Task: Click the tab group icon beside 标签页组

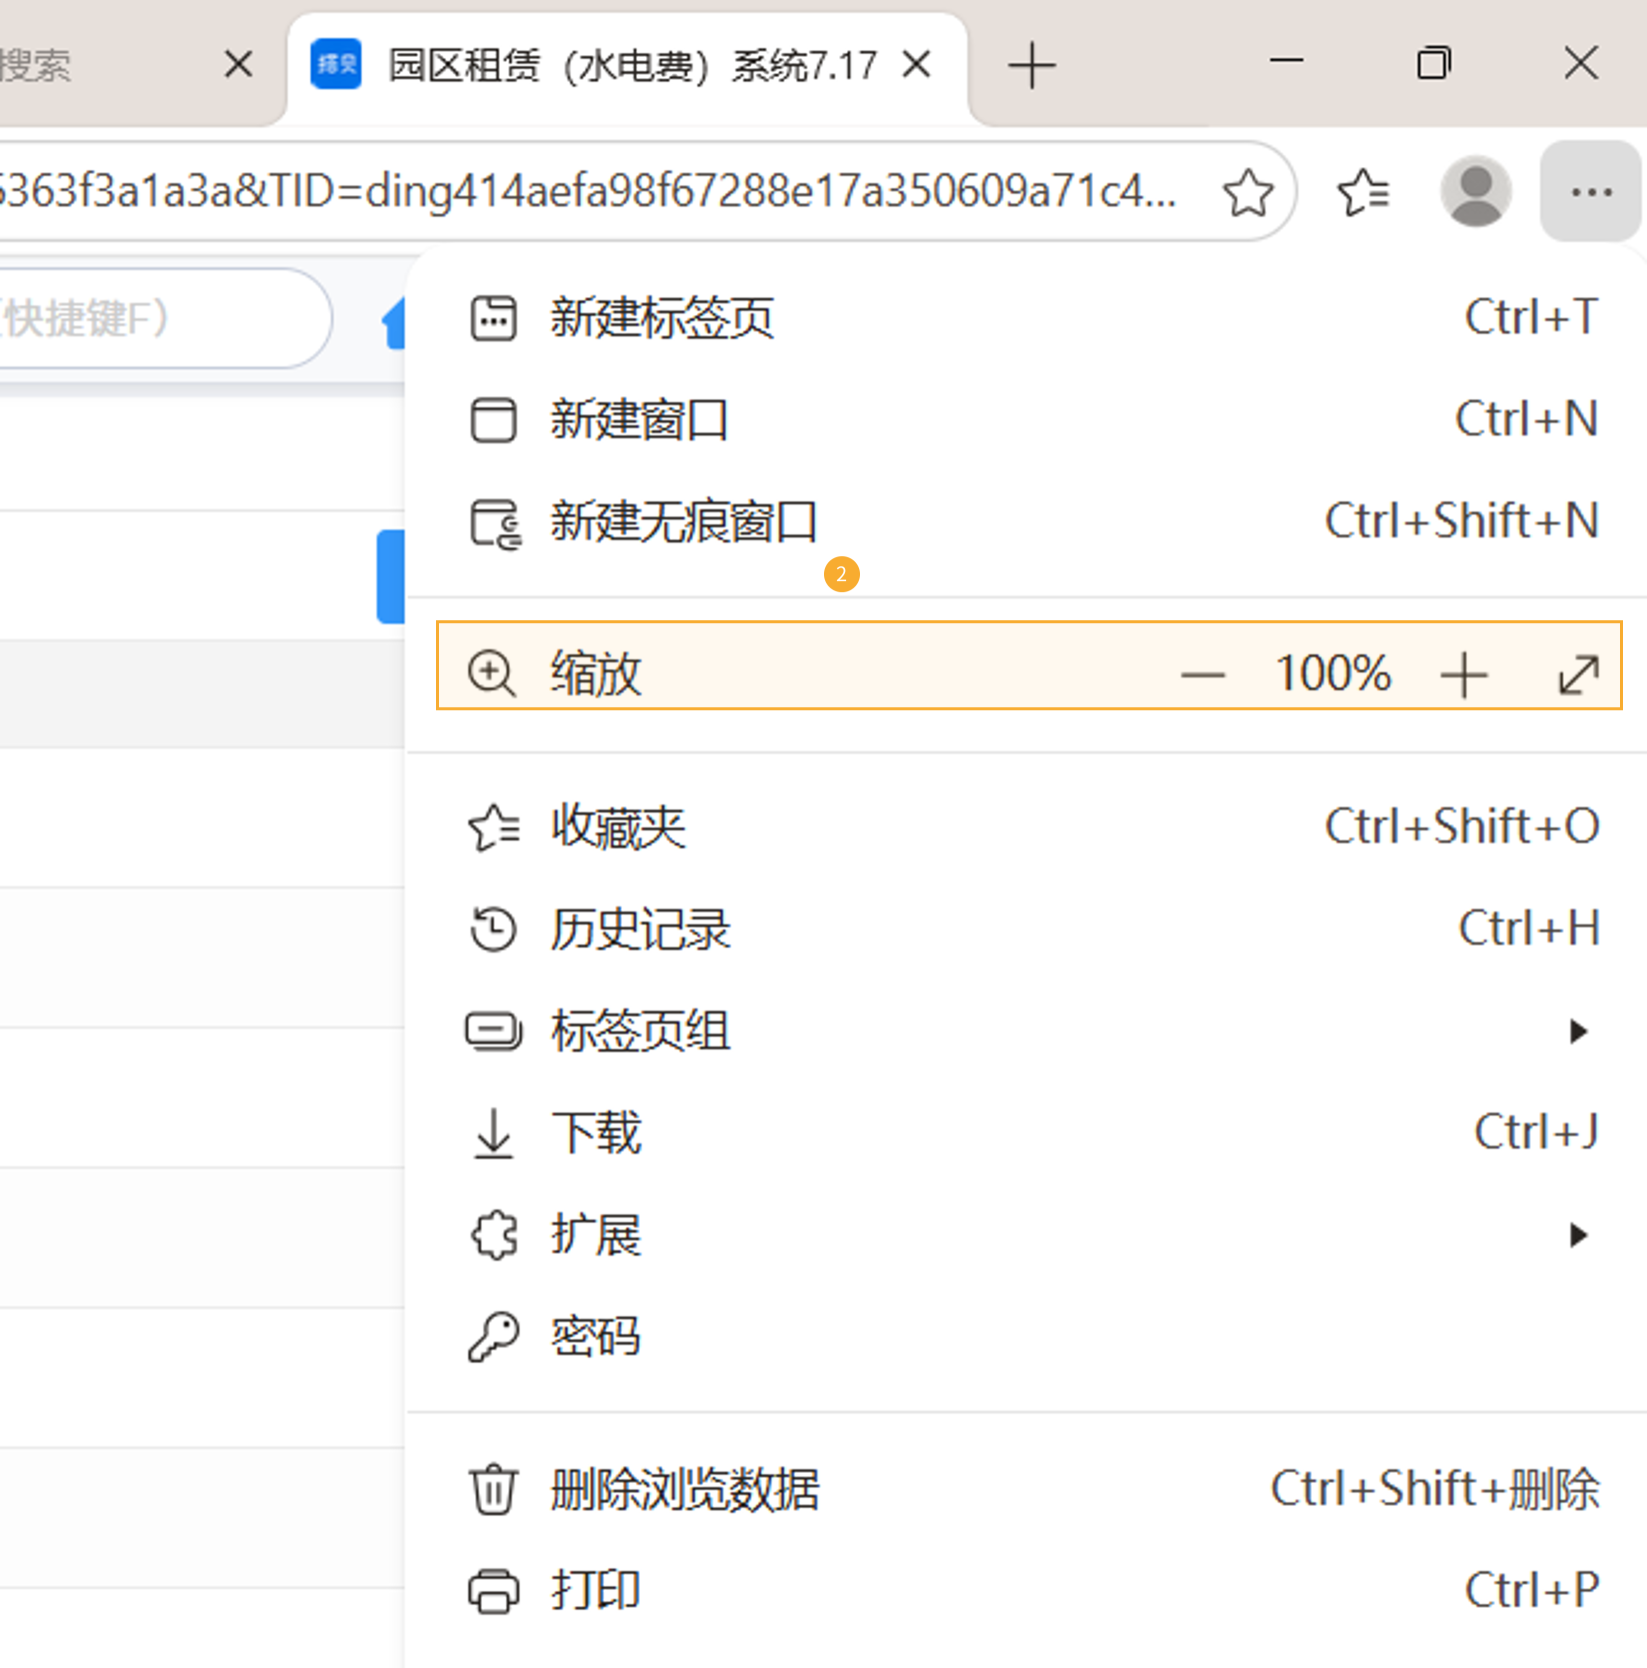Action: coord(493,1032)
